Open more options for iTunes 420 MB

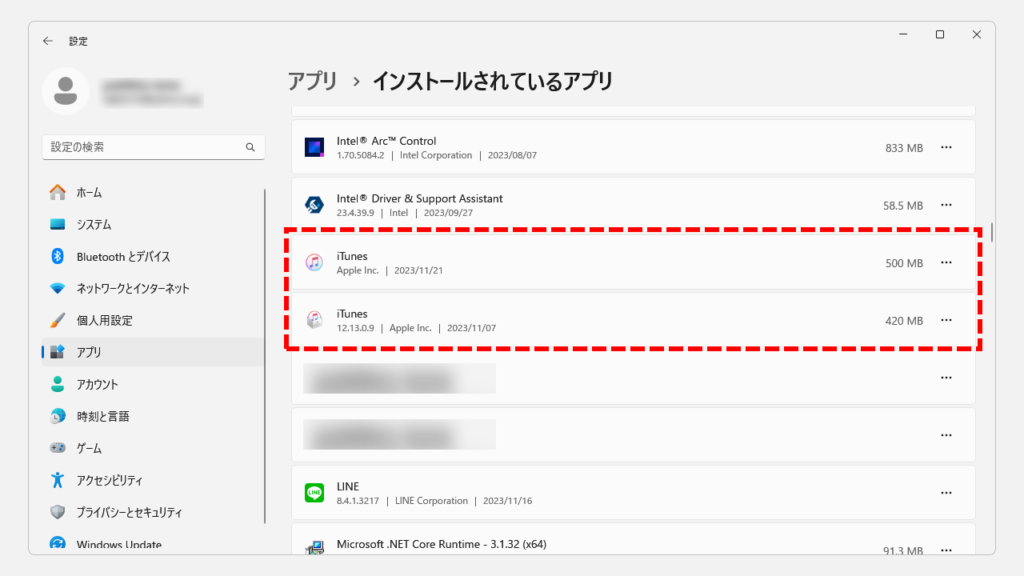coord(946,321)
